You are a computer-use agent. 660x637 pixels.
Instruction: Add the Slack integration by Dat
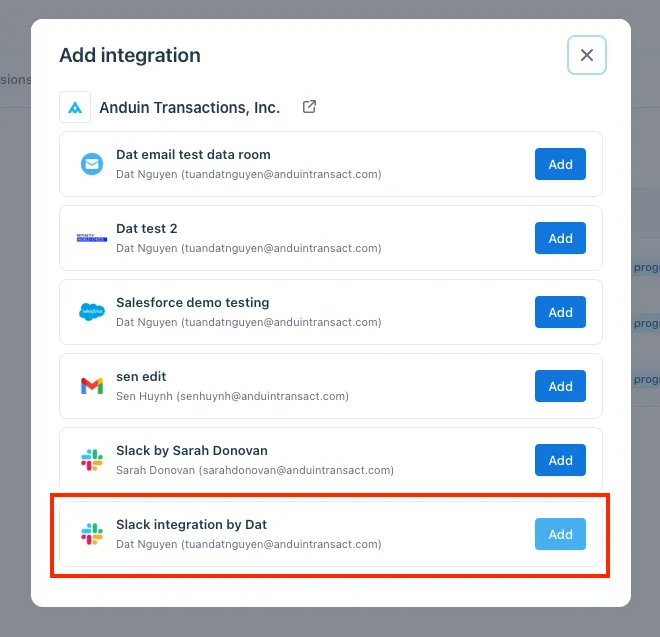(560, 534)
